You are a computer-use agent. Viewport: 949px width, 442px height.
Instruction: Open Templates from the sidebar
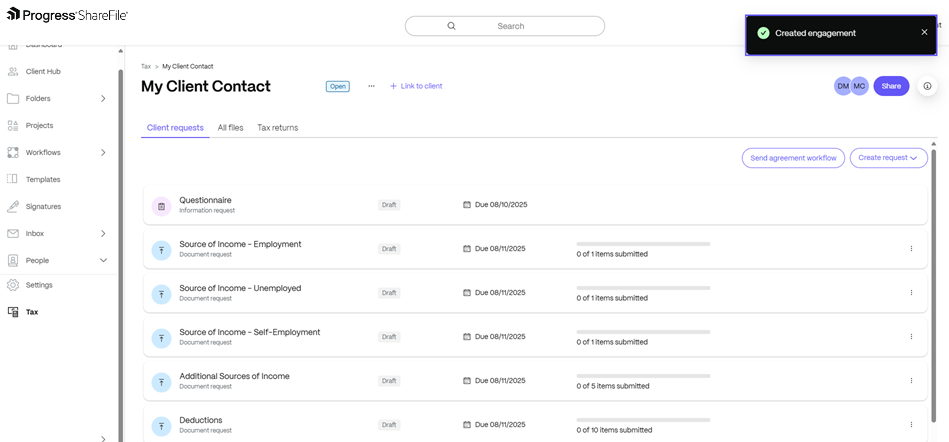pos(43,179)
